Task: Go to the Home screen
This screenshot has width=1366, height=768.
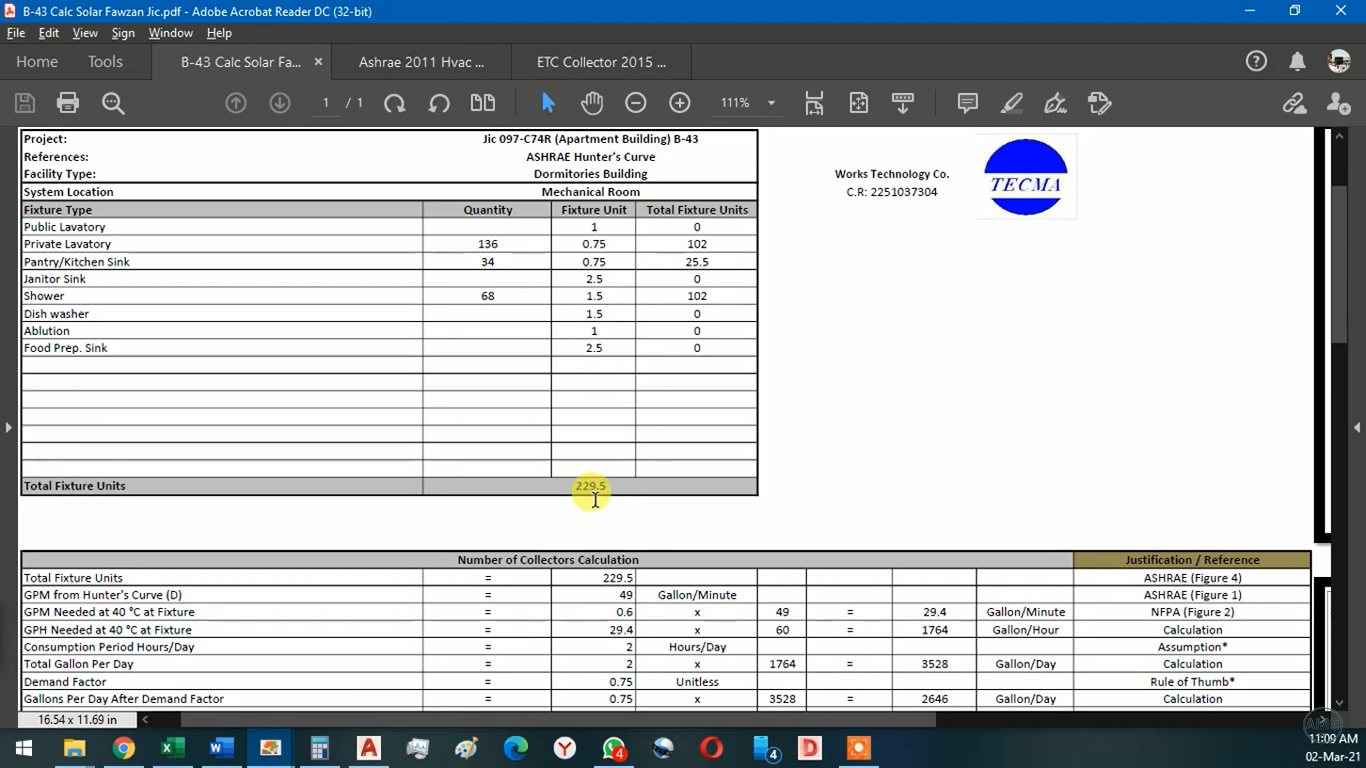Action: 36,61
